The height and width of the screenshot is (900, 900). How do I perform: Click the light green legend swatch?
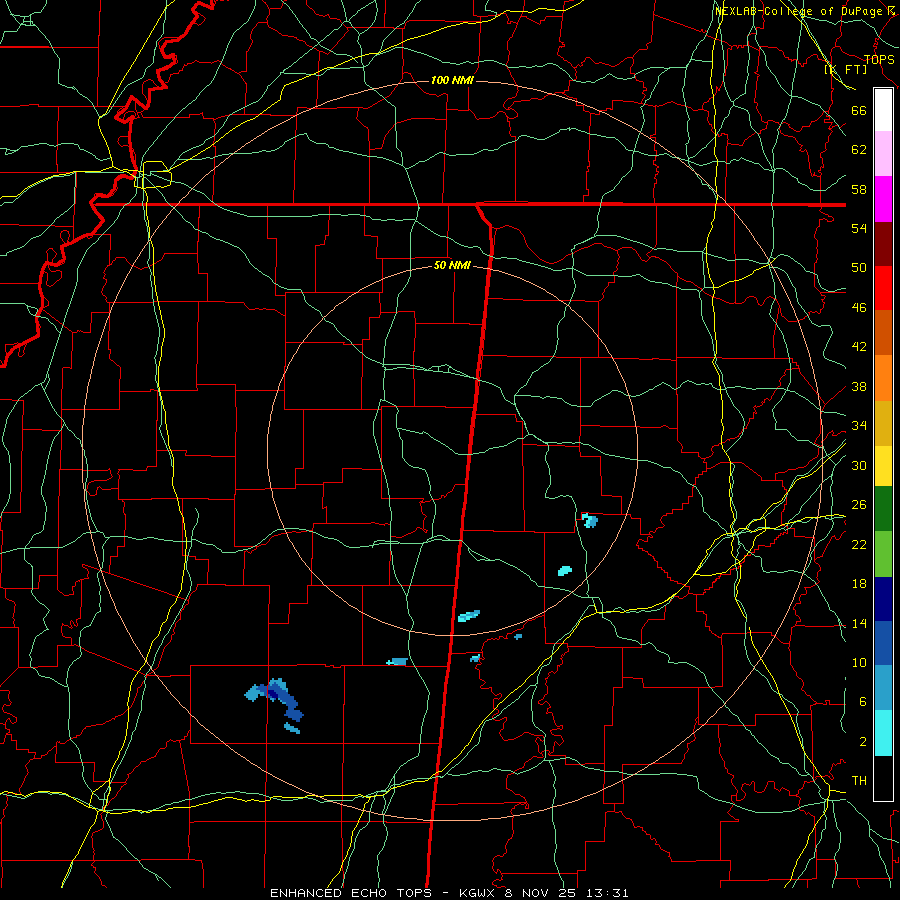(883, 554)
